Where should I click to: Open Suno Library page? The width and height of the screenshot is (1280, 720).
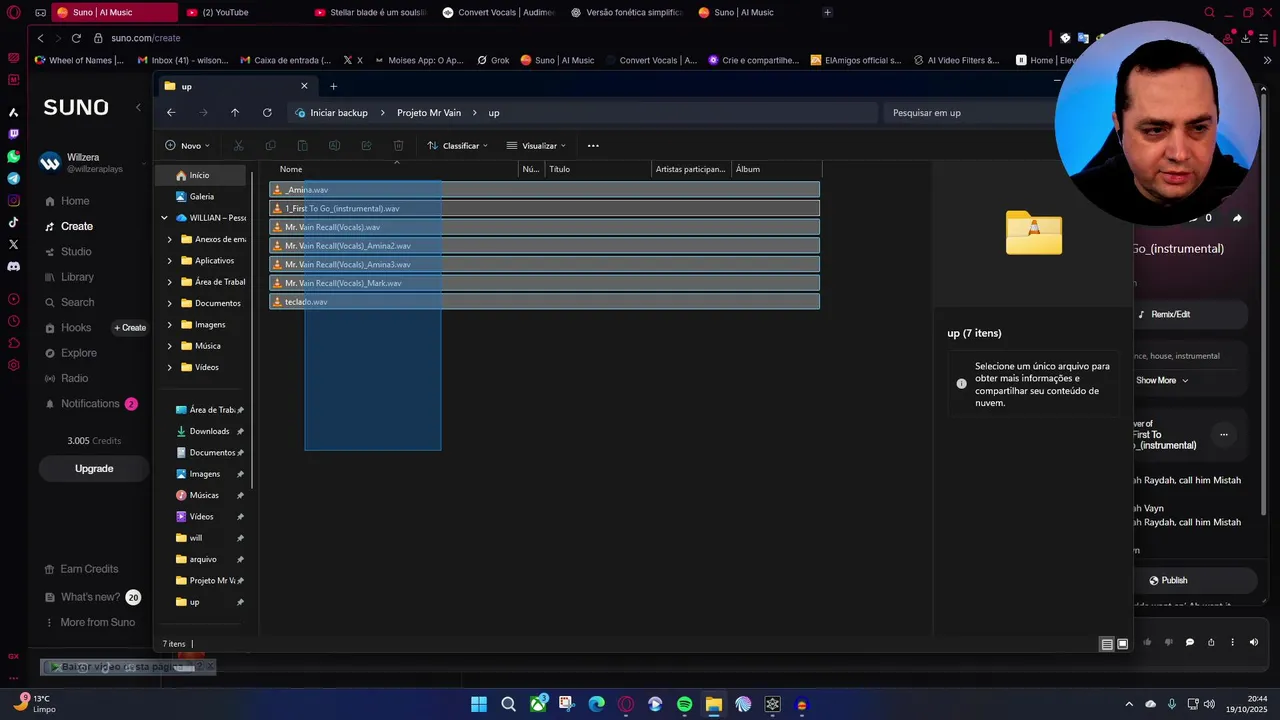[77, 277]
